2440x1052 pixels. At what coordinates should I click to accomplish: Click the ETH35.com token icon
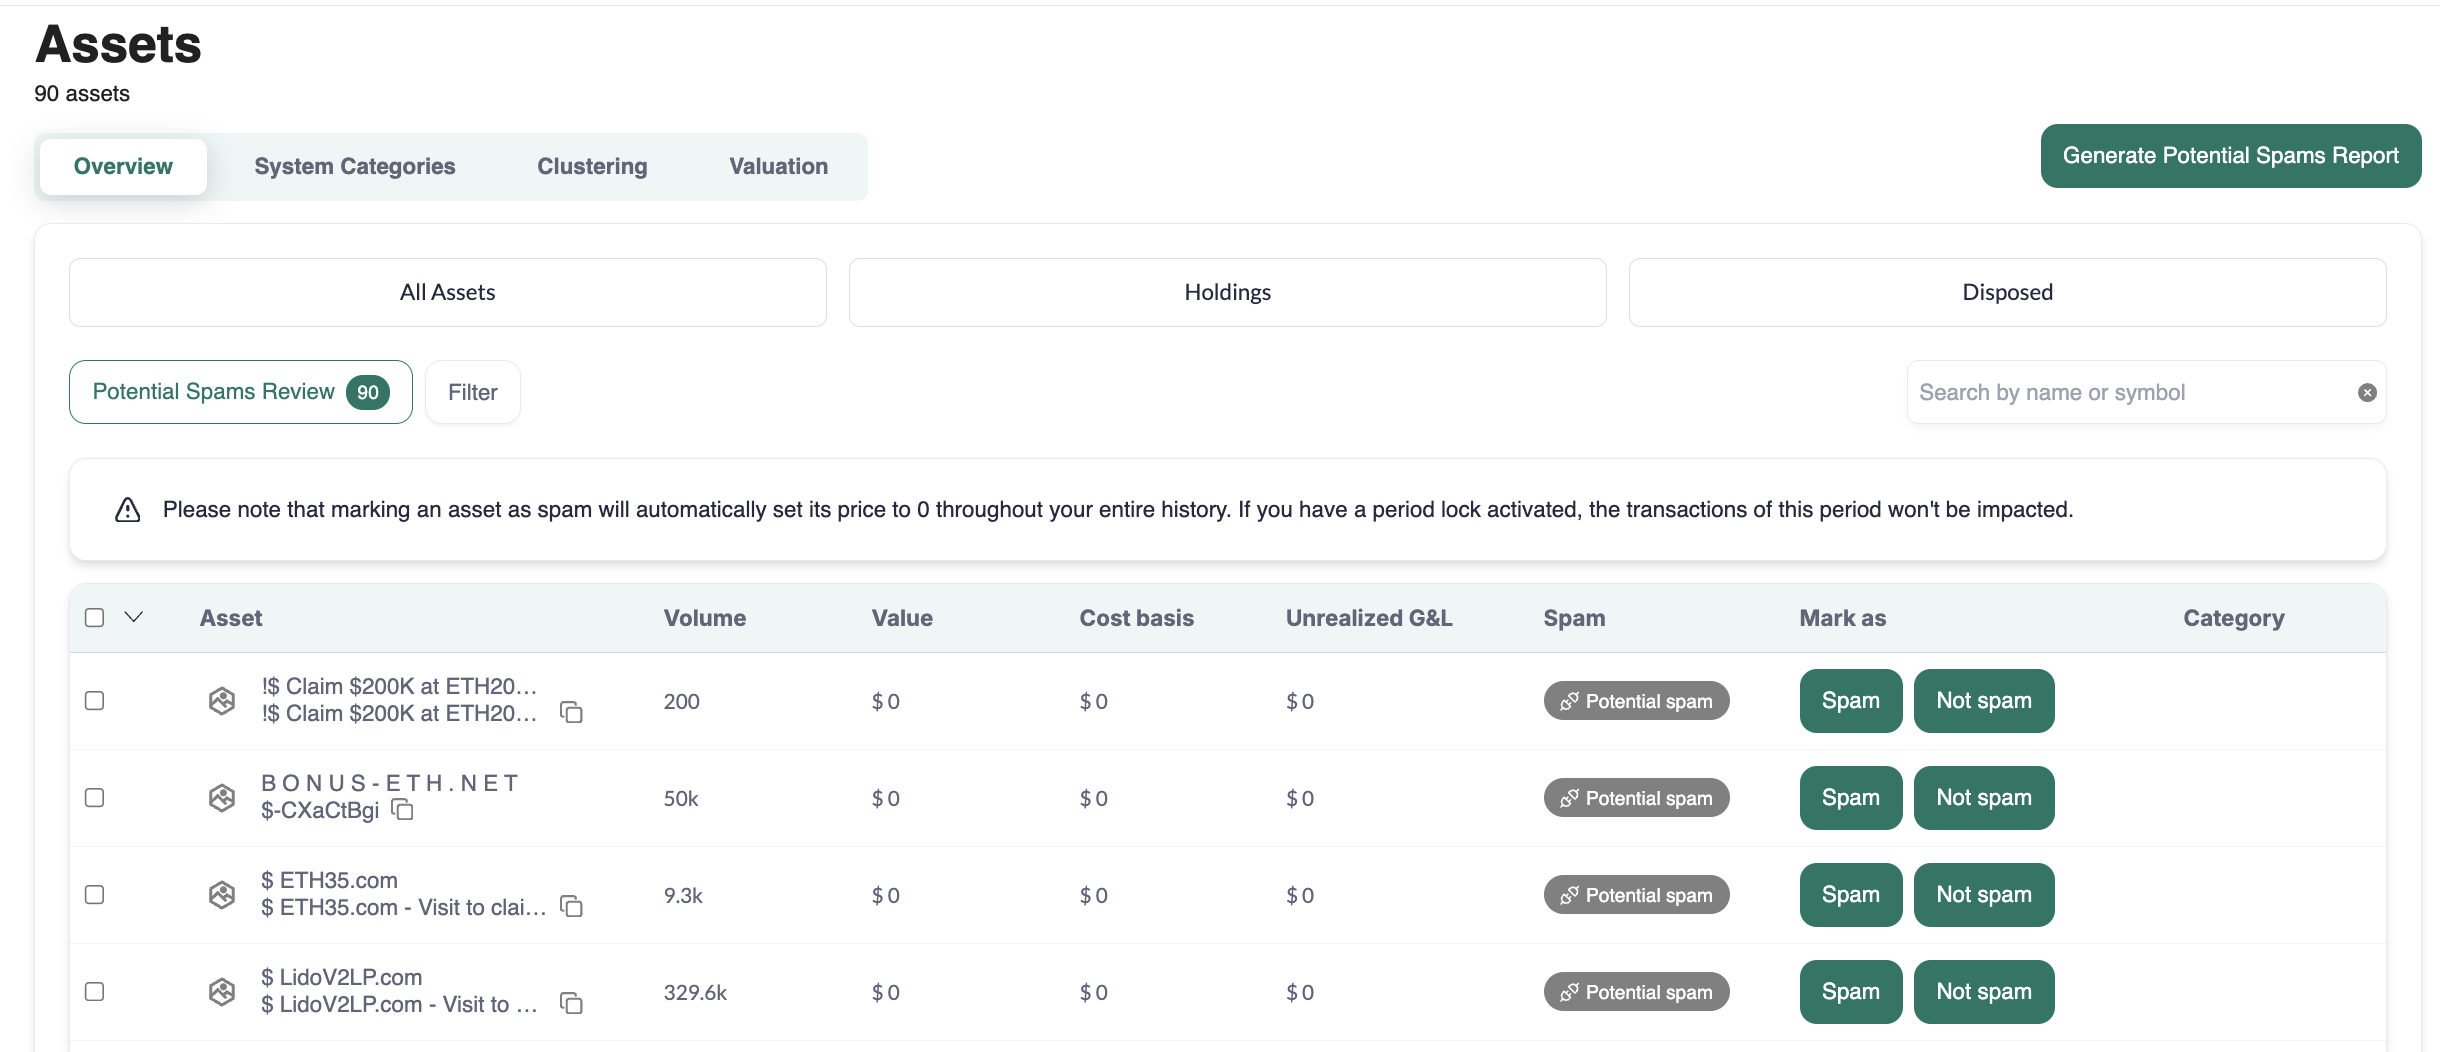222,895
